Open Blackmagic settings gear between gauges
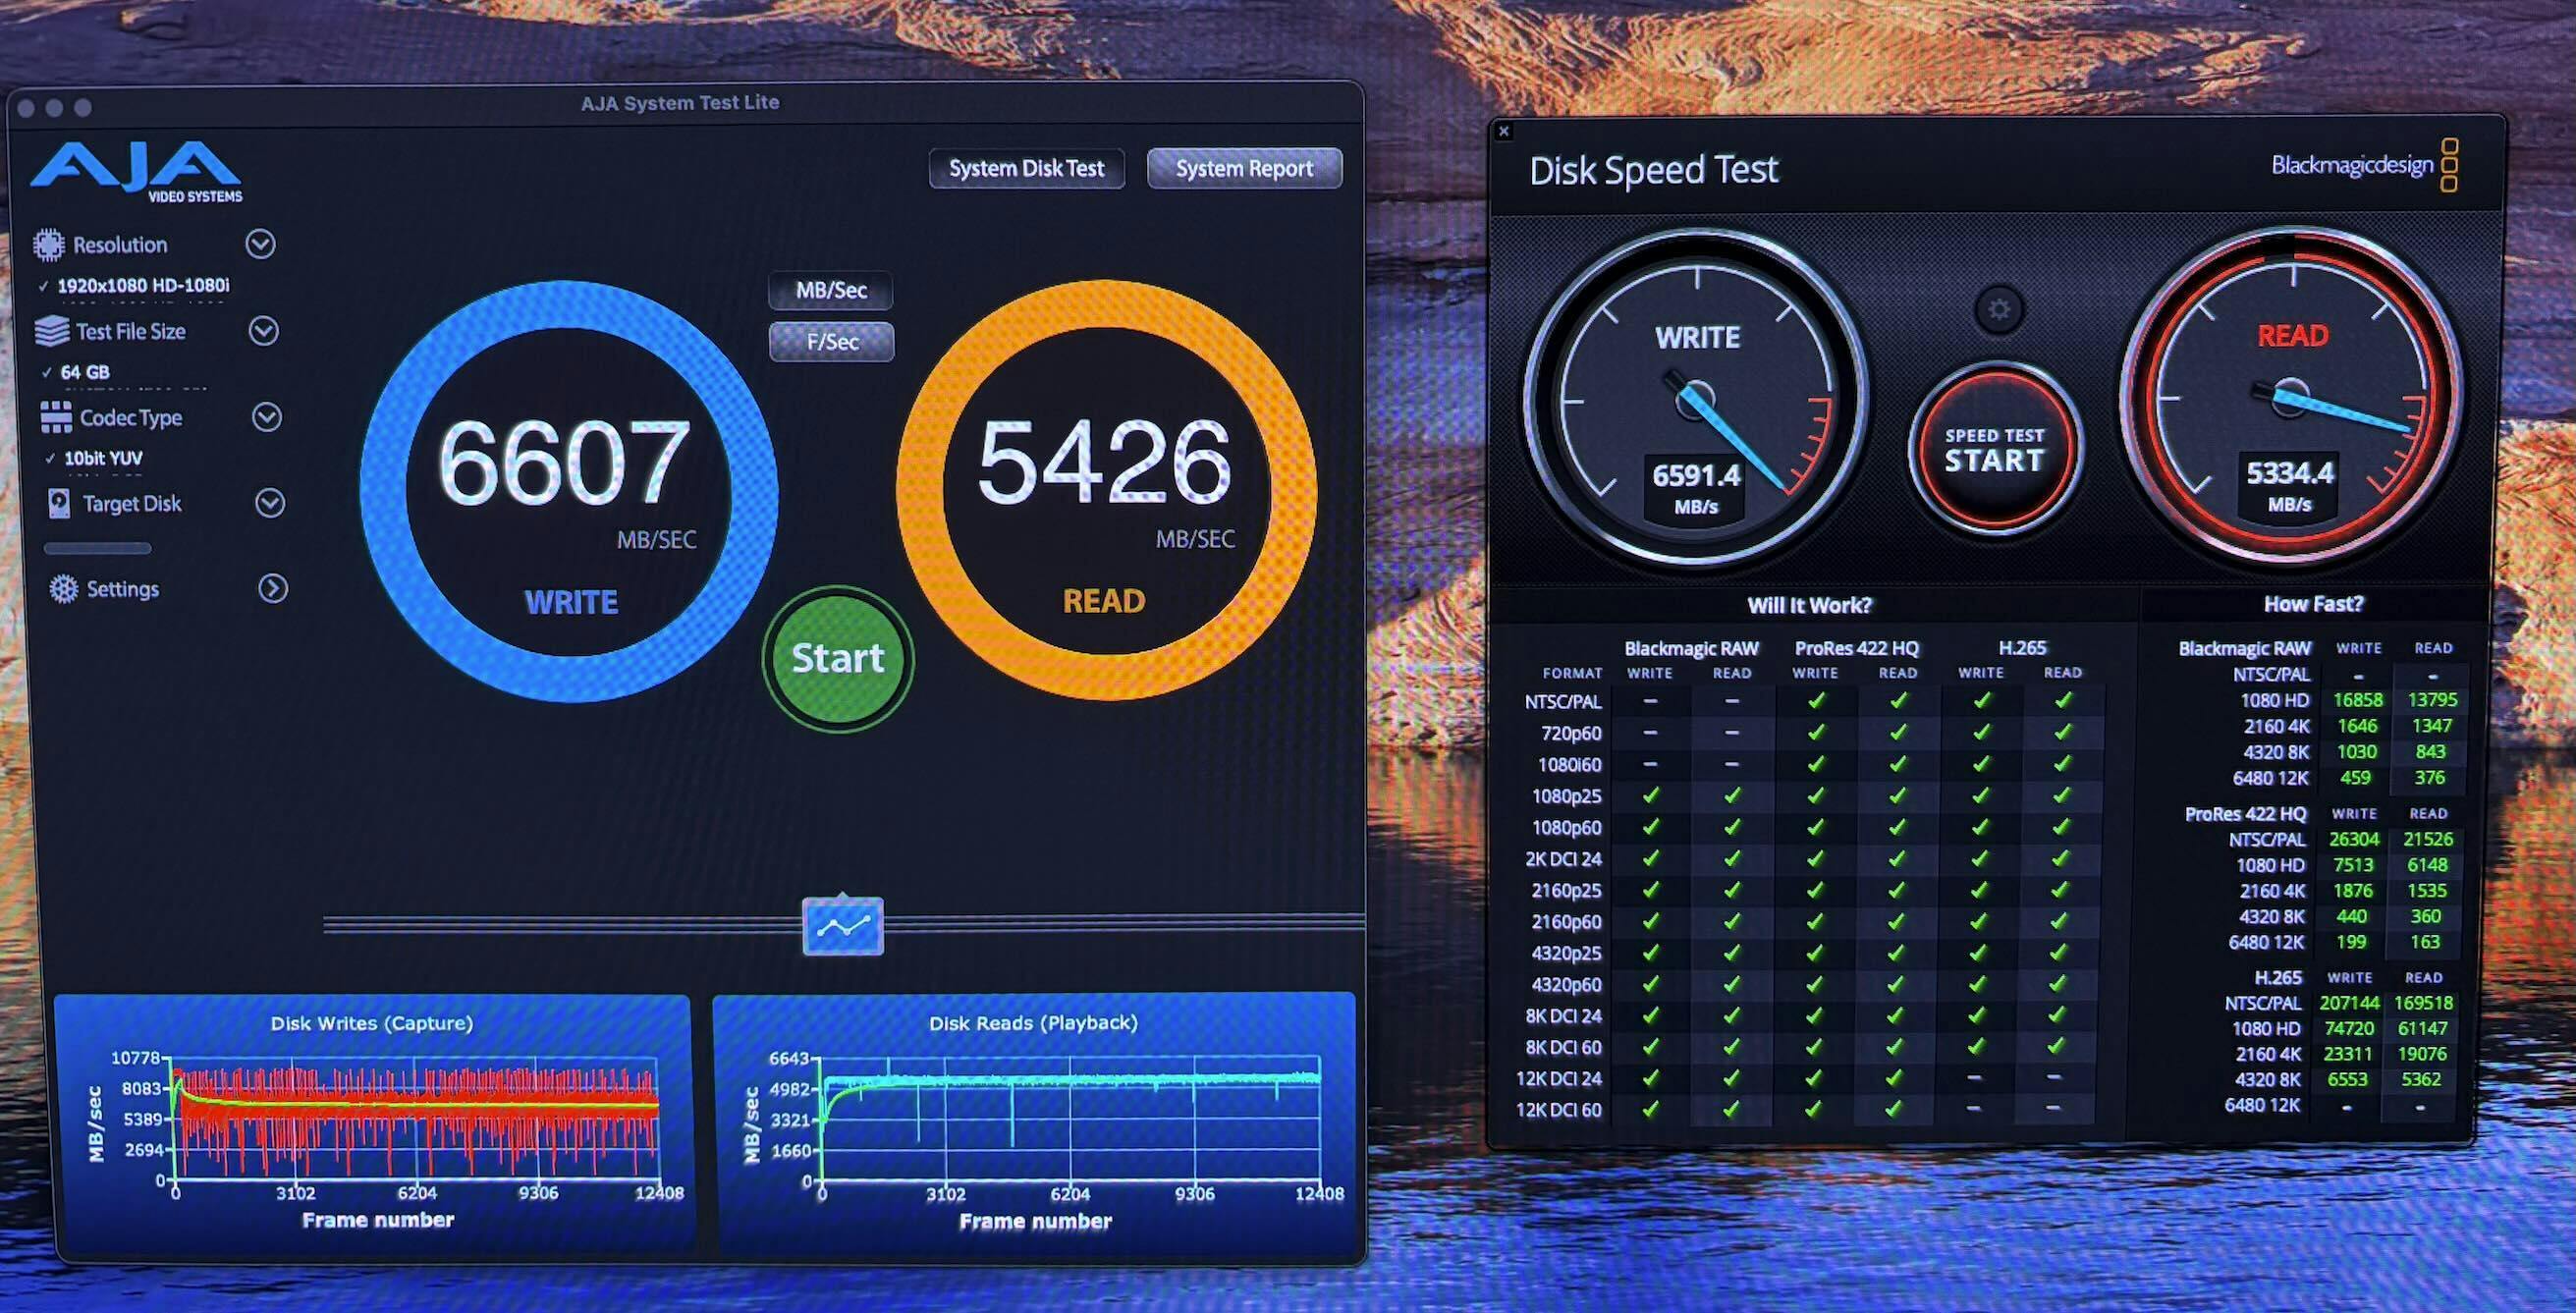 (x=1998, y=310)
